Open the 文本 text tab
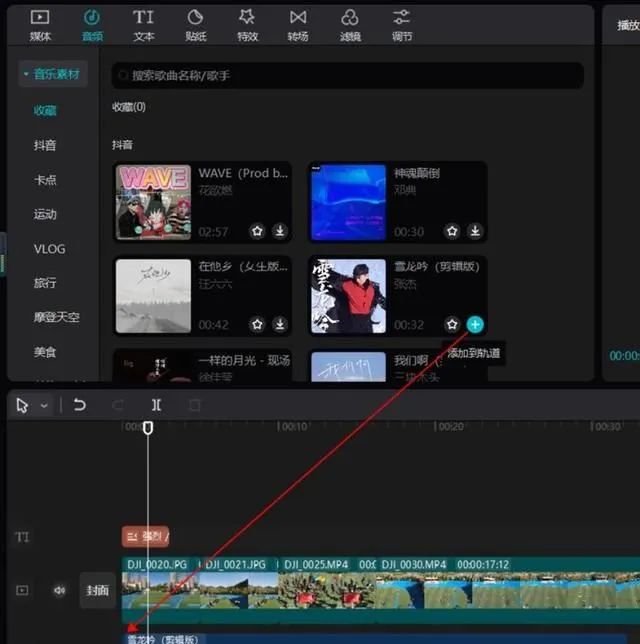This screenshot has width=640, height=644. 143,25
